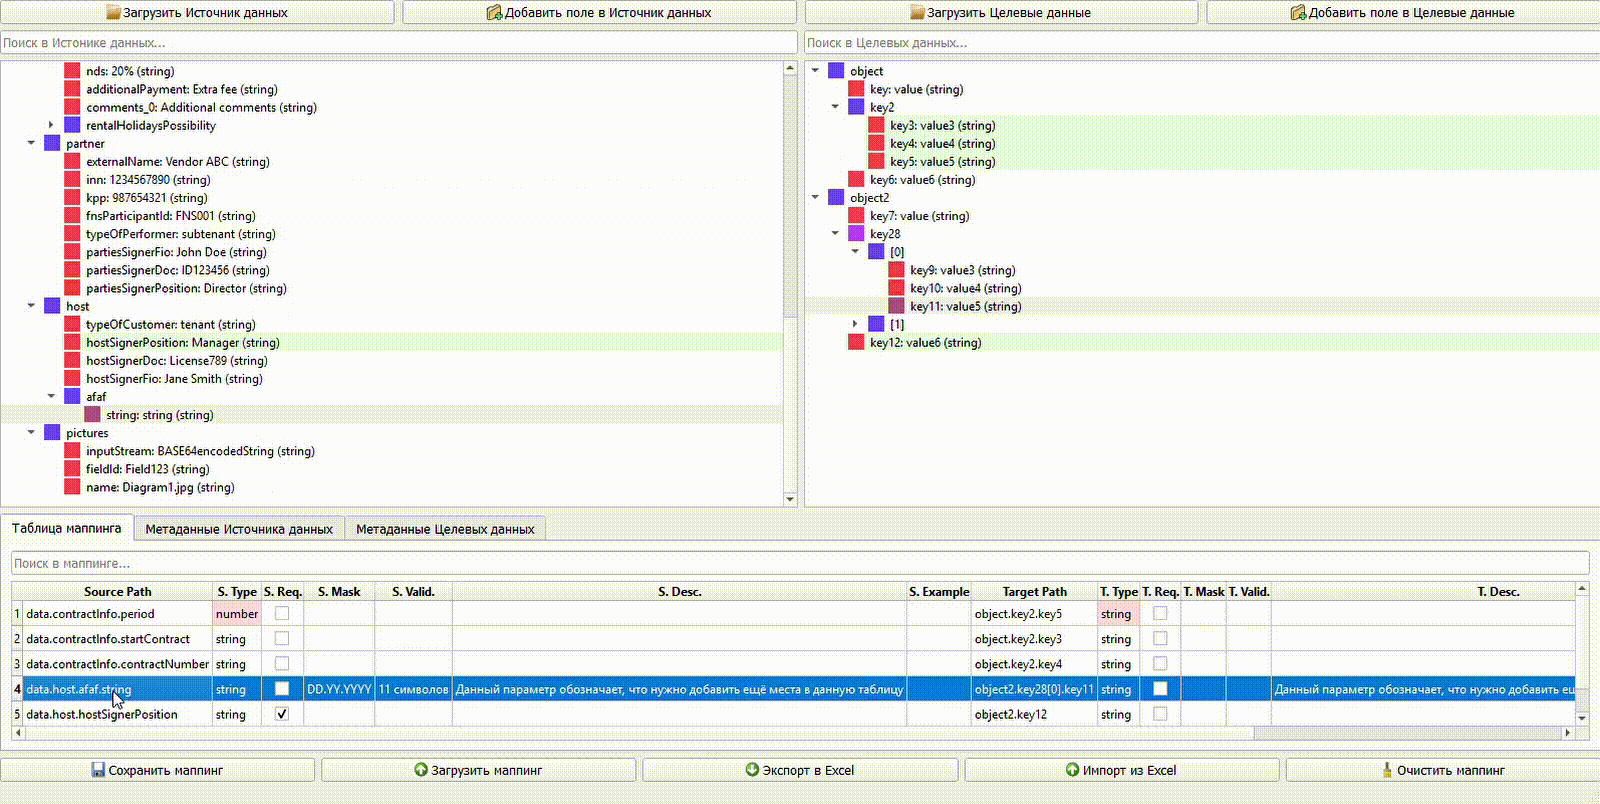Click the red field icon beside nds: 20%
Screen dimensions: 1600x804
click(x=72, y=71)
